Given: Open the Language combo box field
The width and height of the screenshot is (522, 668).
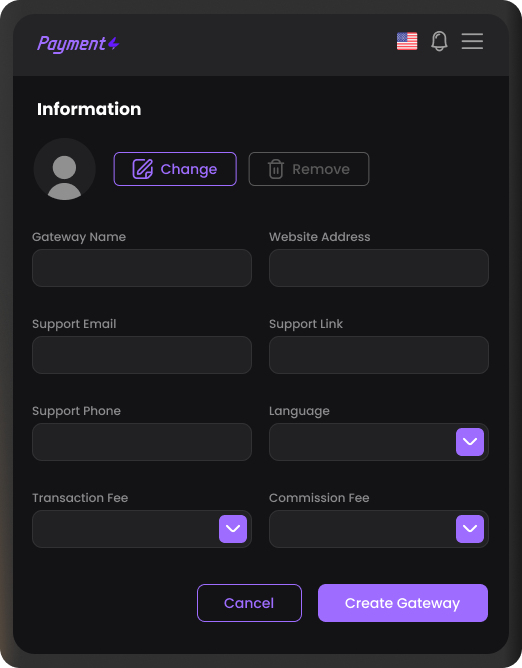Looking at the screenshot, I should tap(379, 442).
